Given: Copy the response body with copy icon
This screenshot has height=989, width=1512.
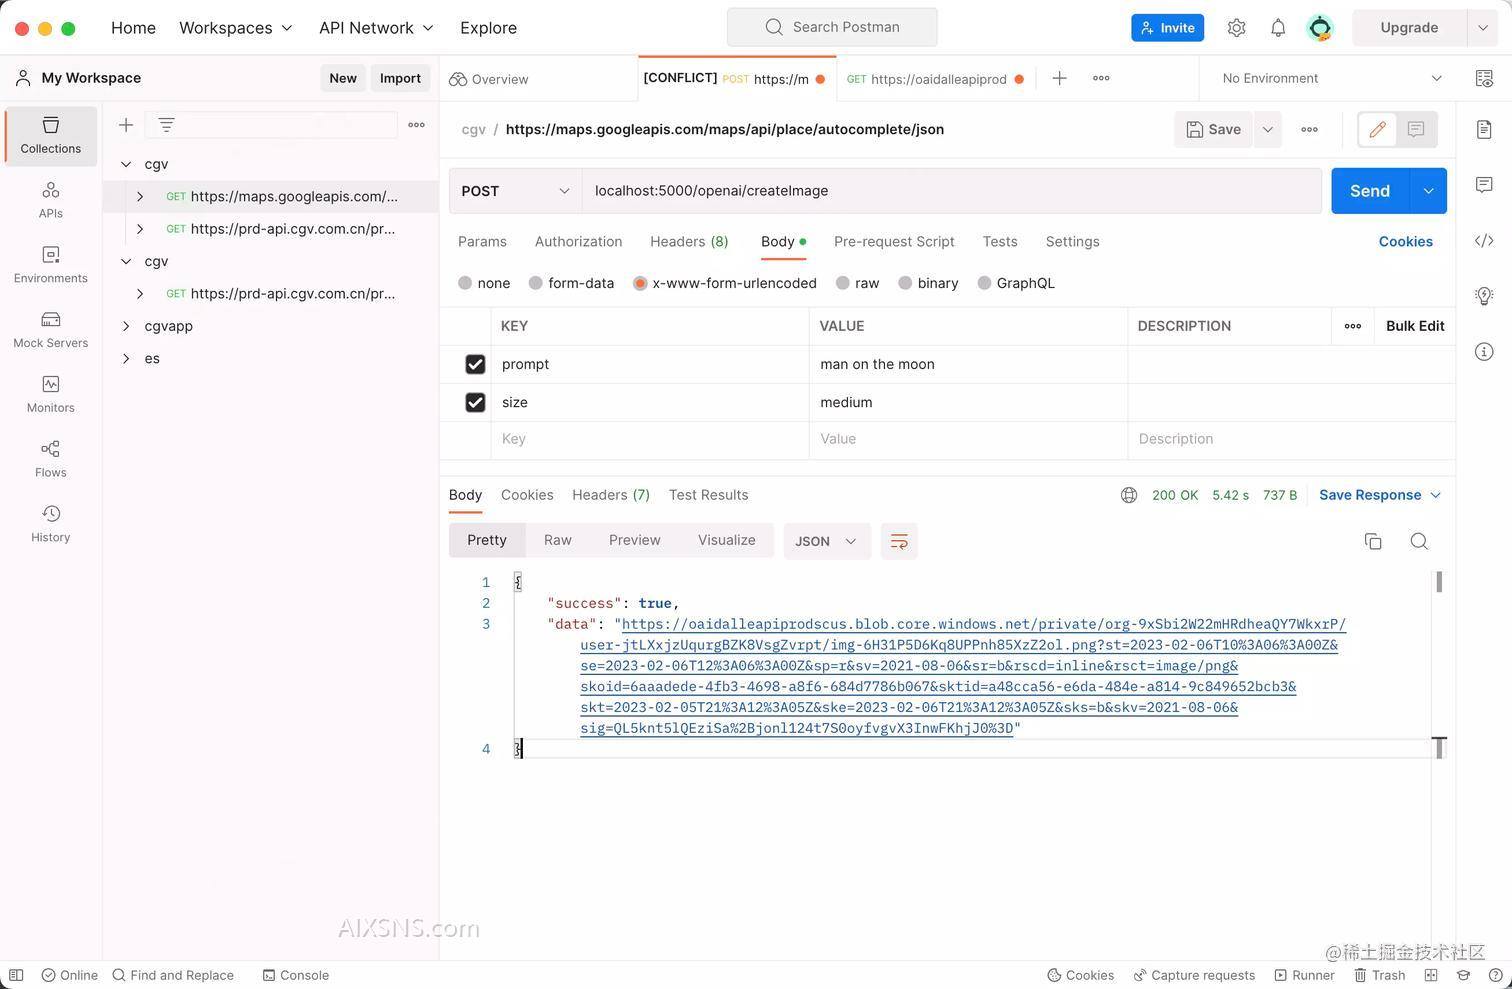Looking at the screenshot, I should coord(1372,541).
